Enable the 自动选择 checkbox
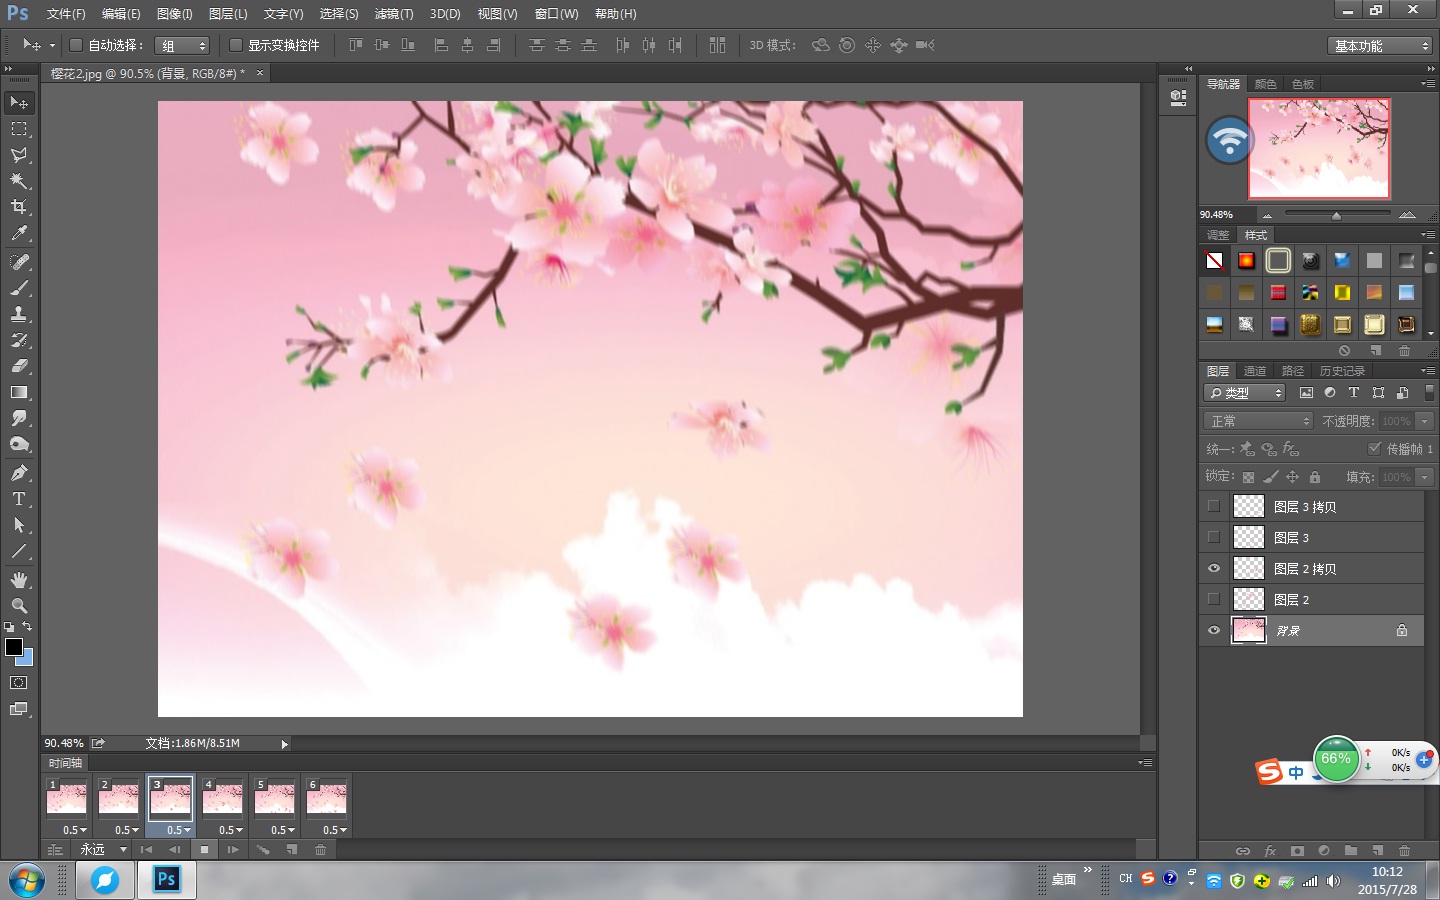This screenshot has height=900, width=1440. click(x=75, y=45)
